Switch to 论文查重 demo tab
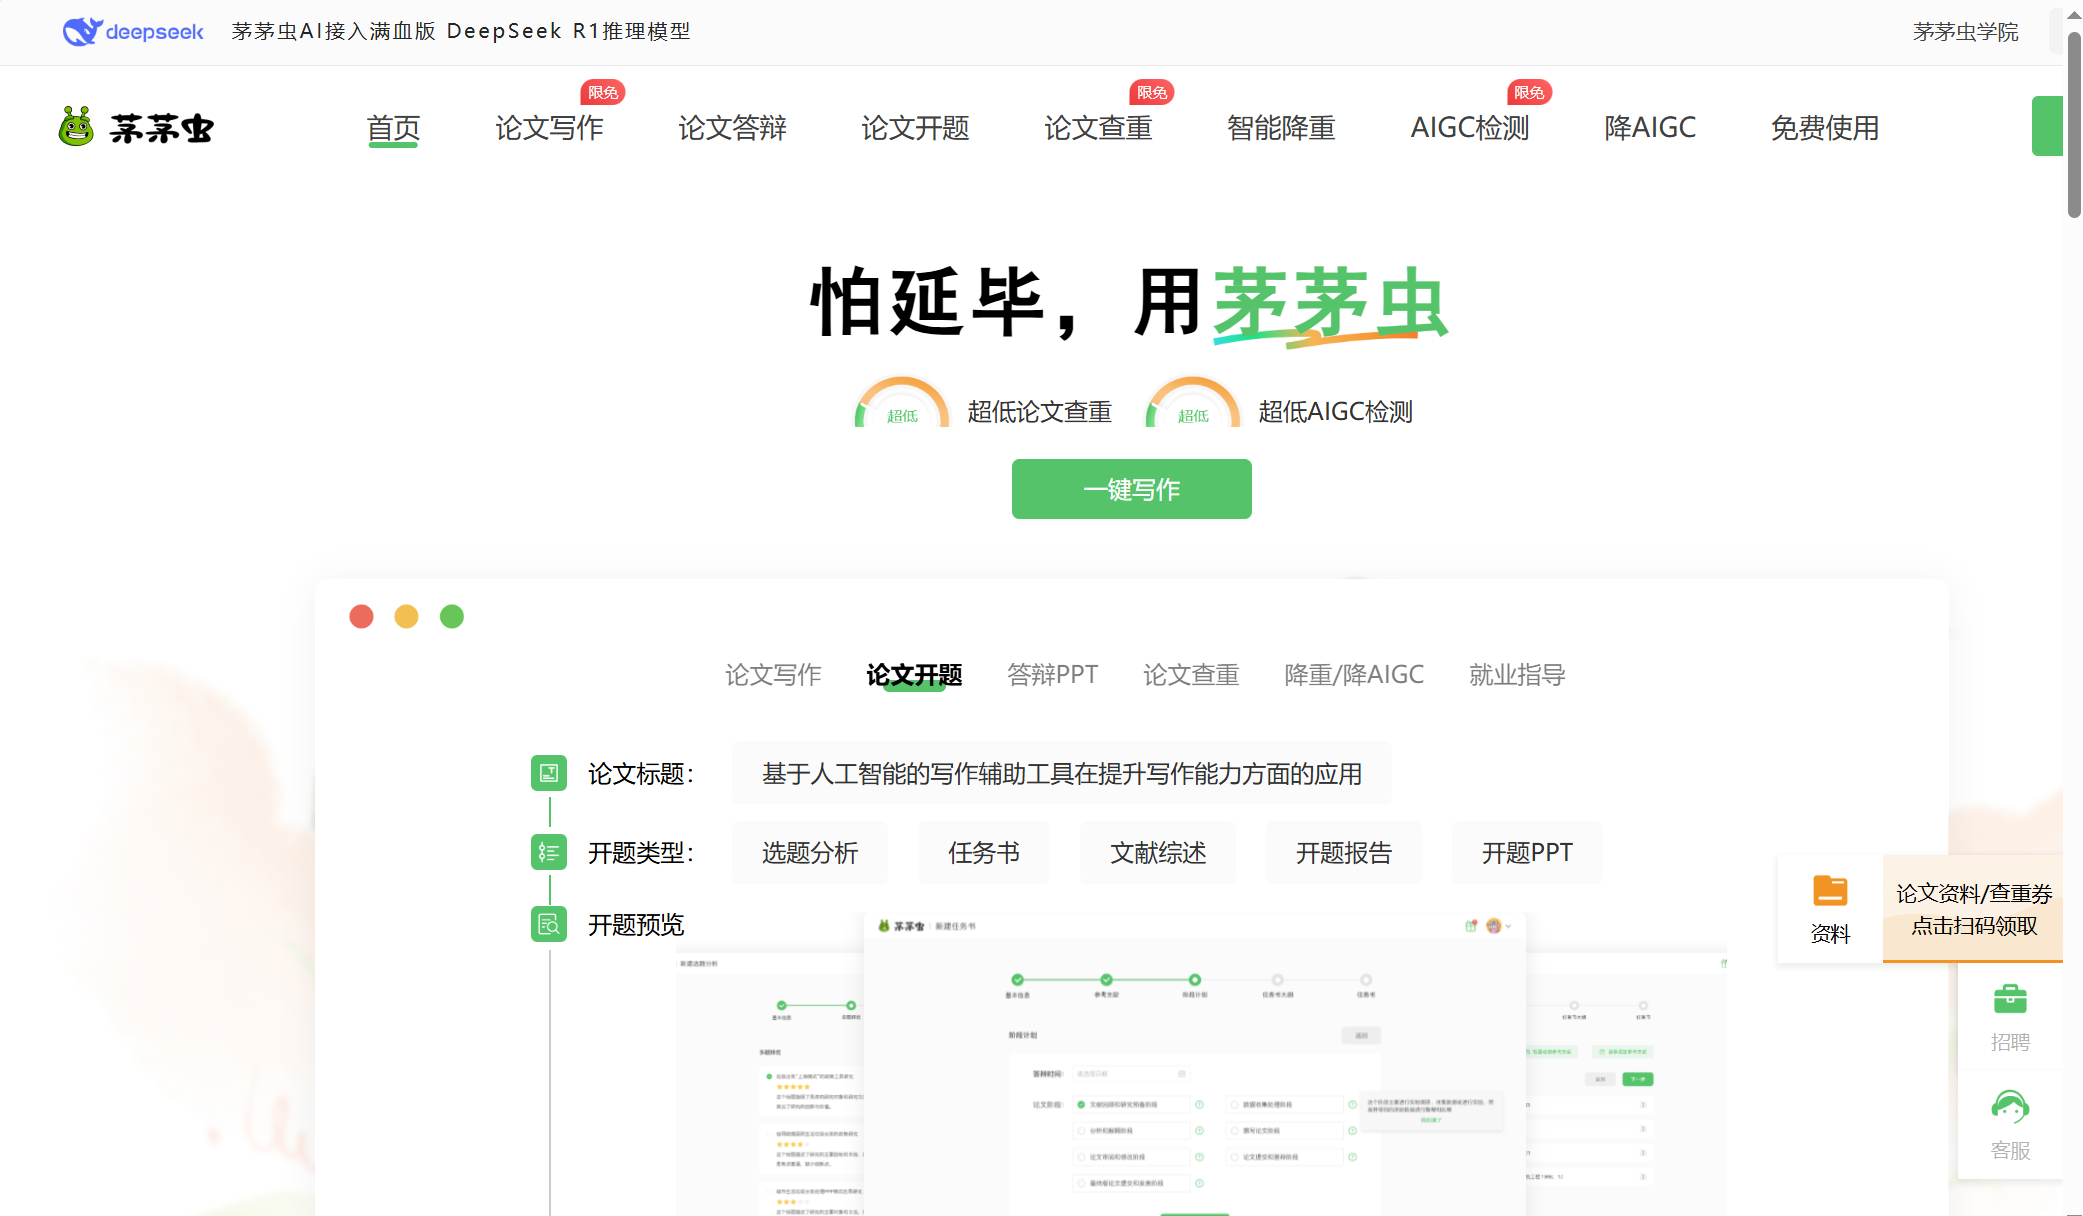 point(1191,675)
